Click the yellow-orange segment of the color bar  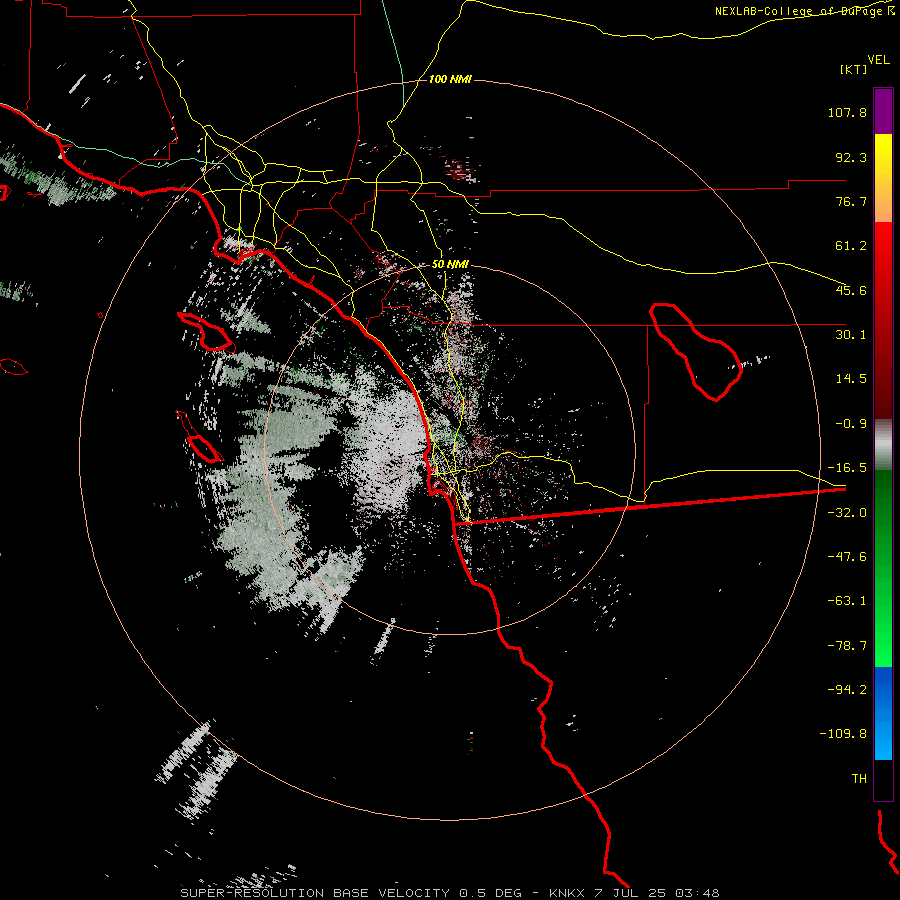(883, 178)
